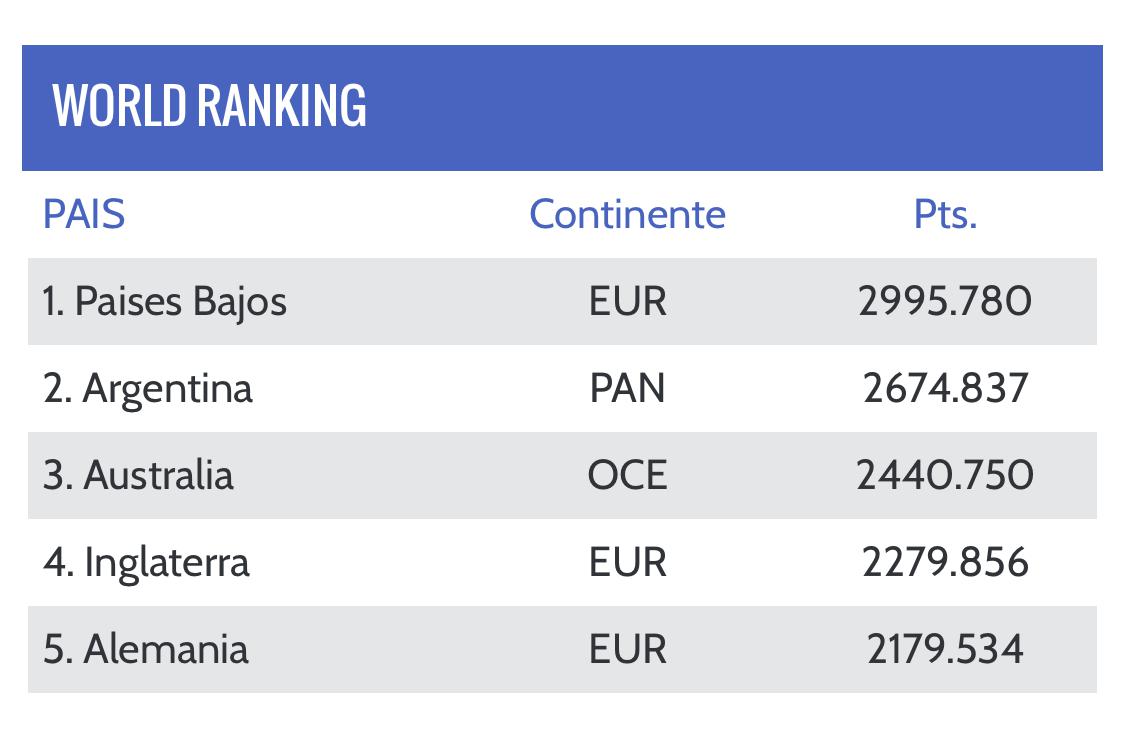Select the 2674.837 points value
The height and width of the screenshot is (740, 1125).
(x=945, y=388)
